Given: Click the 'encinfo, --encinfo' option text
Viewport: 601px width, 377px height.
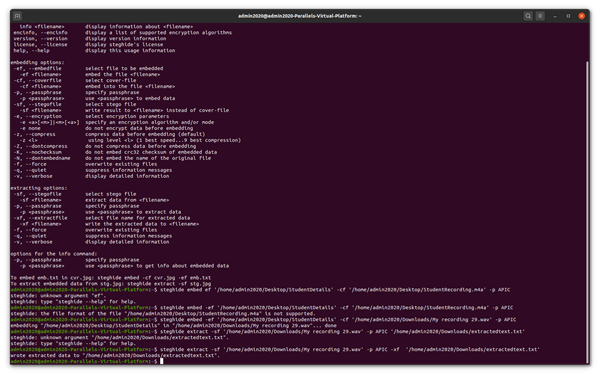Looking at the screenshot, I should pos(41,33).
